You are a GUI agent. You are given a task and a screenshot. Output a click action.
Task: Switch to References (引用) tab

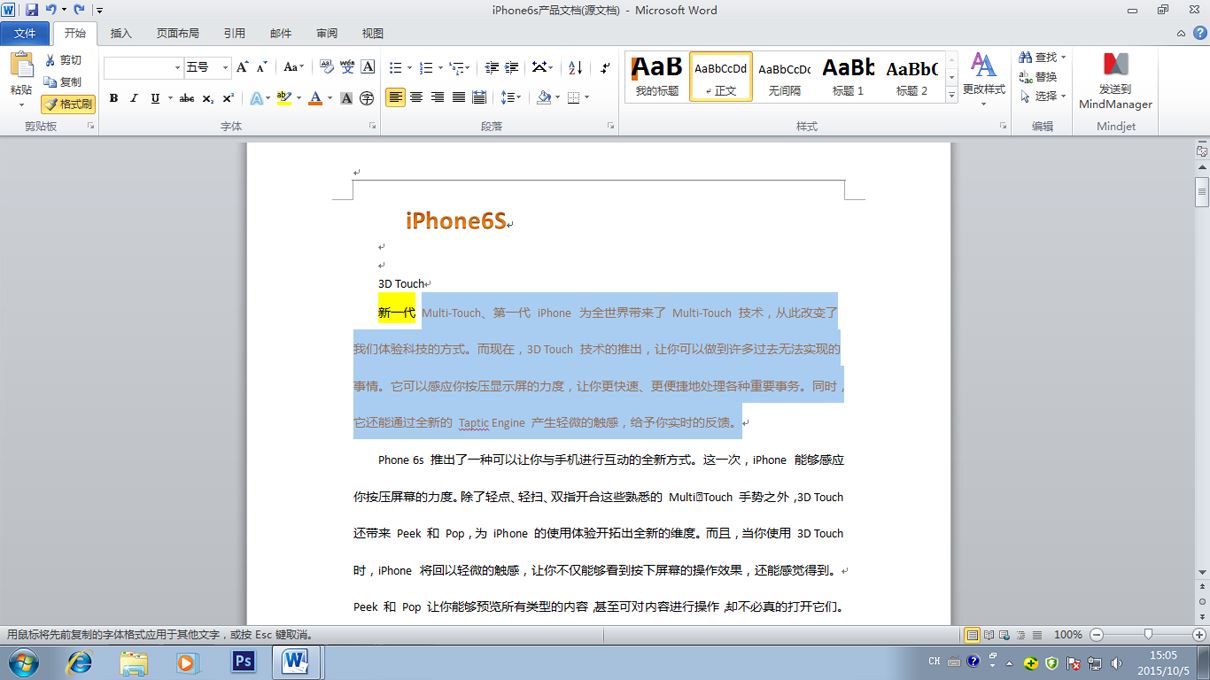tap(234, 33)
